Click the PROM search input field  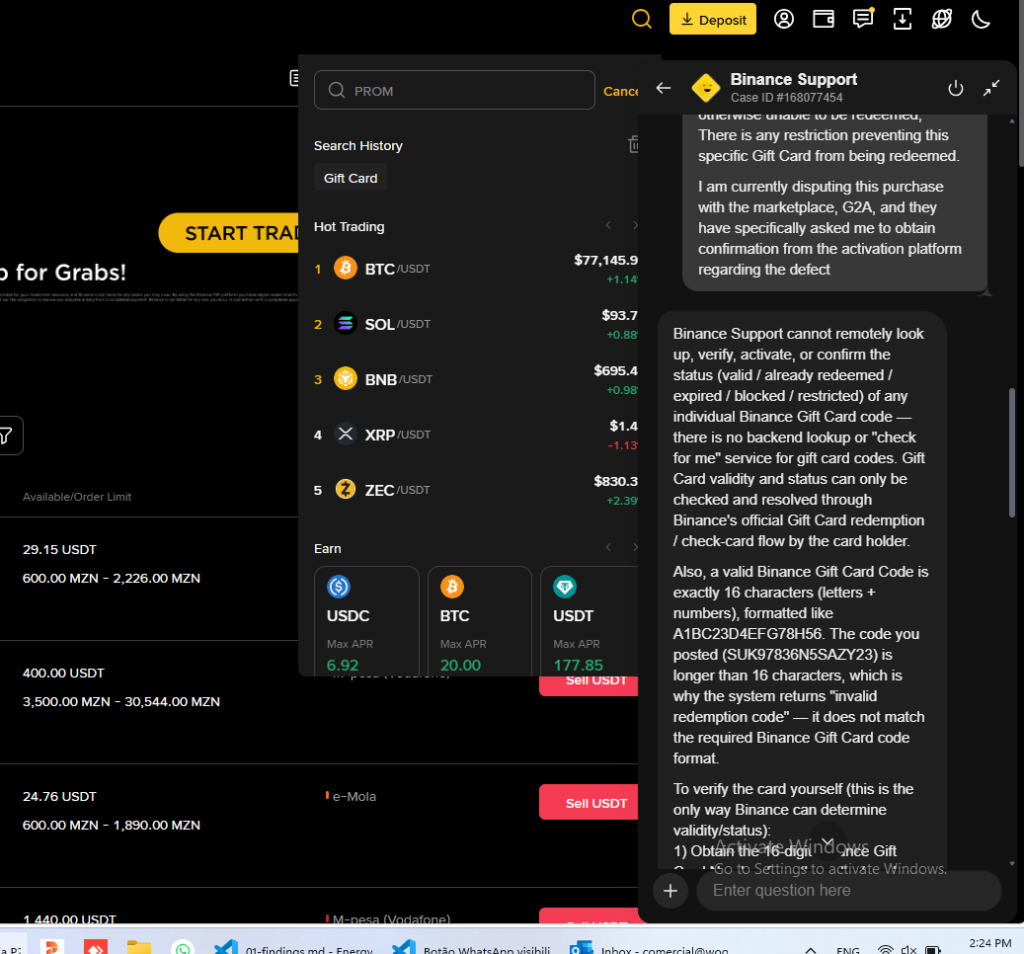[455, 90]
